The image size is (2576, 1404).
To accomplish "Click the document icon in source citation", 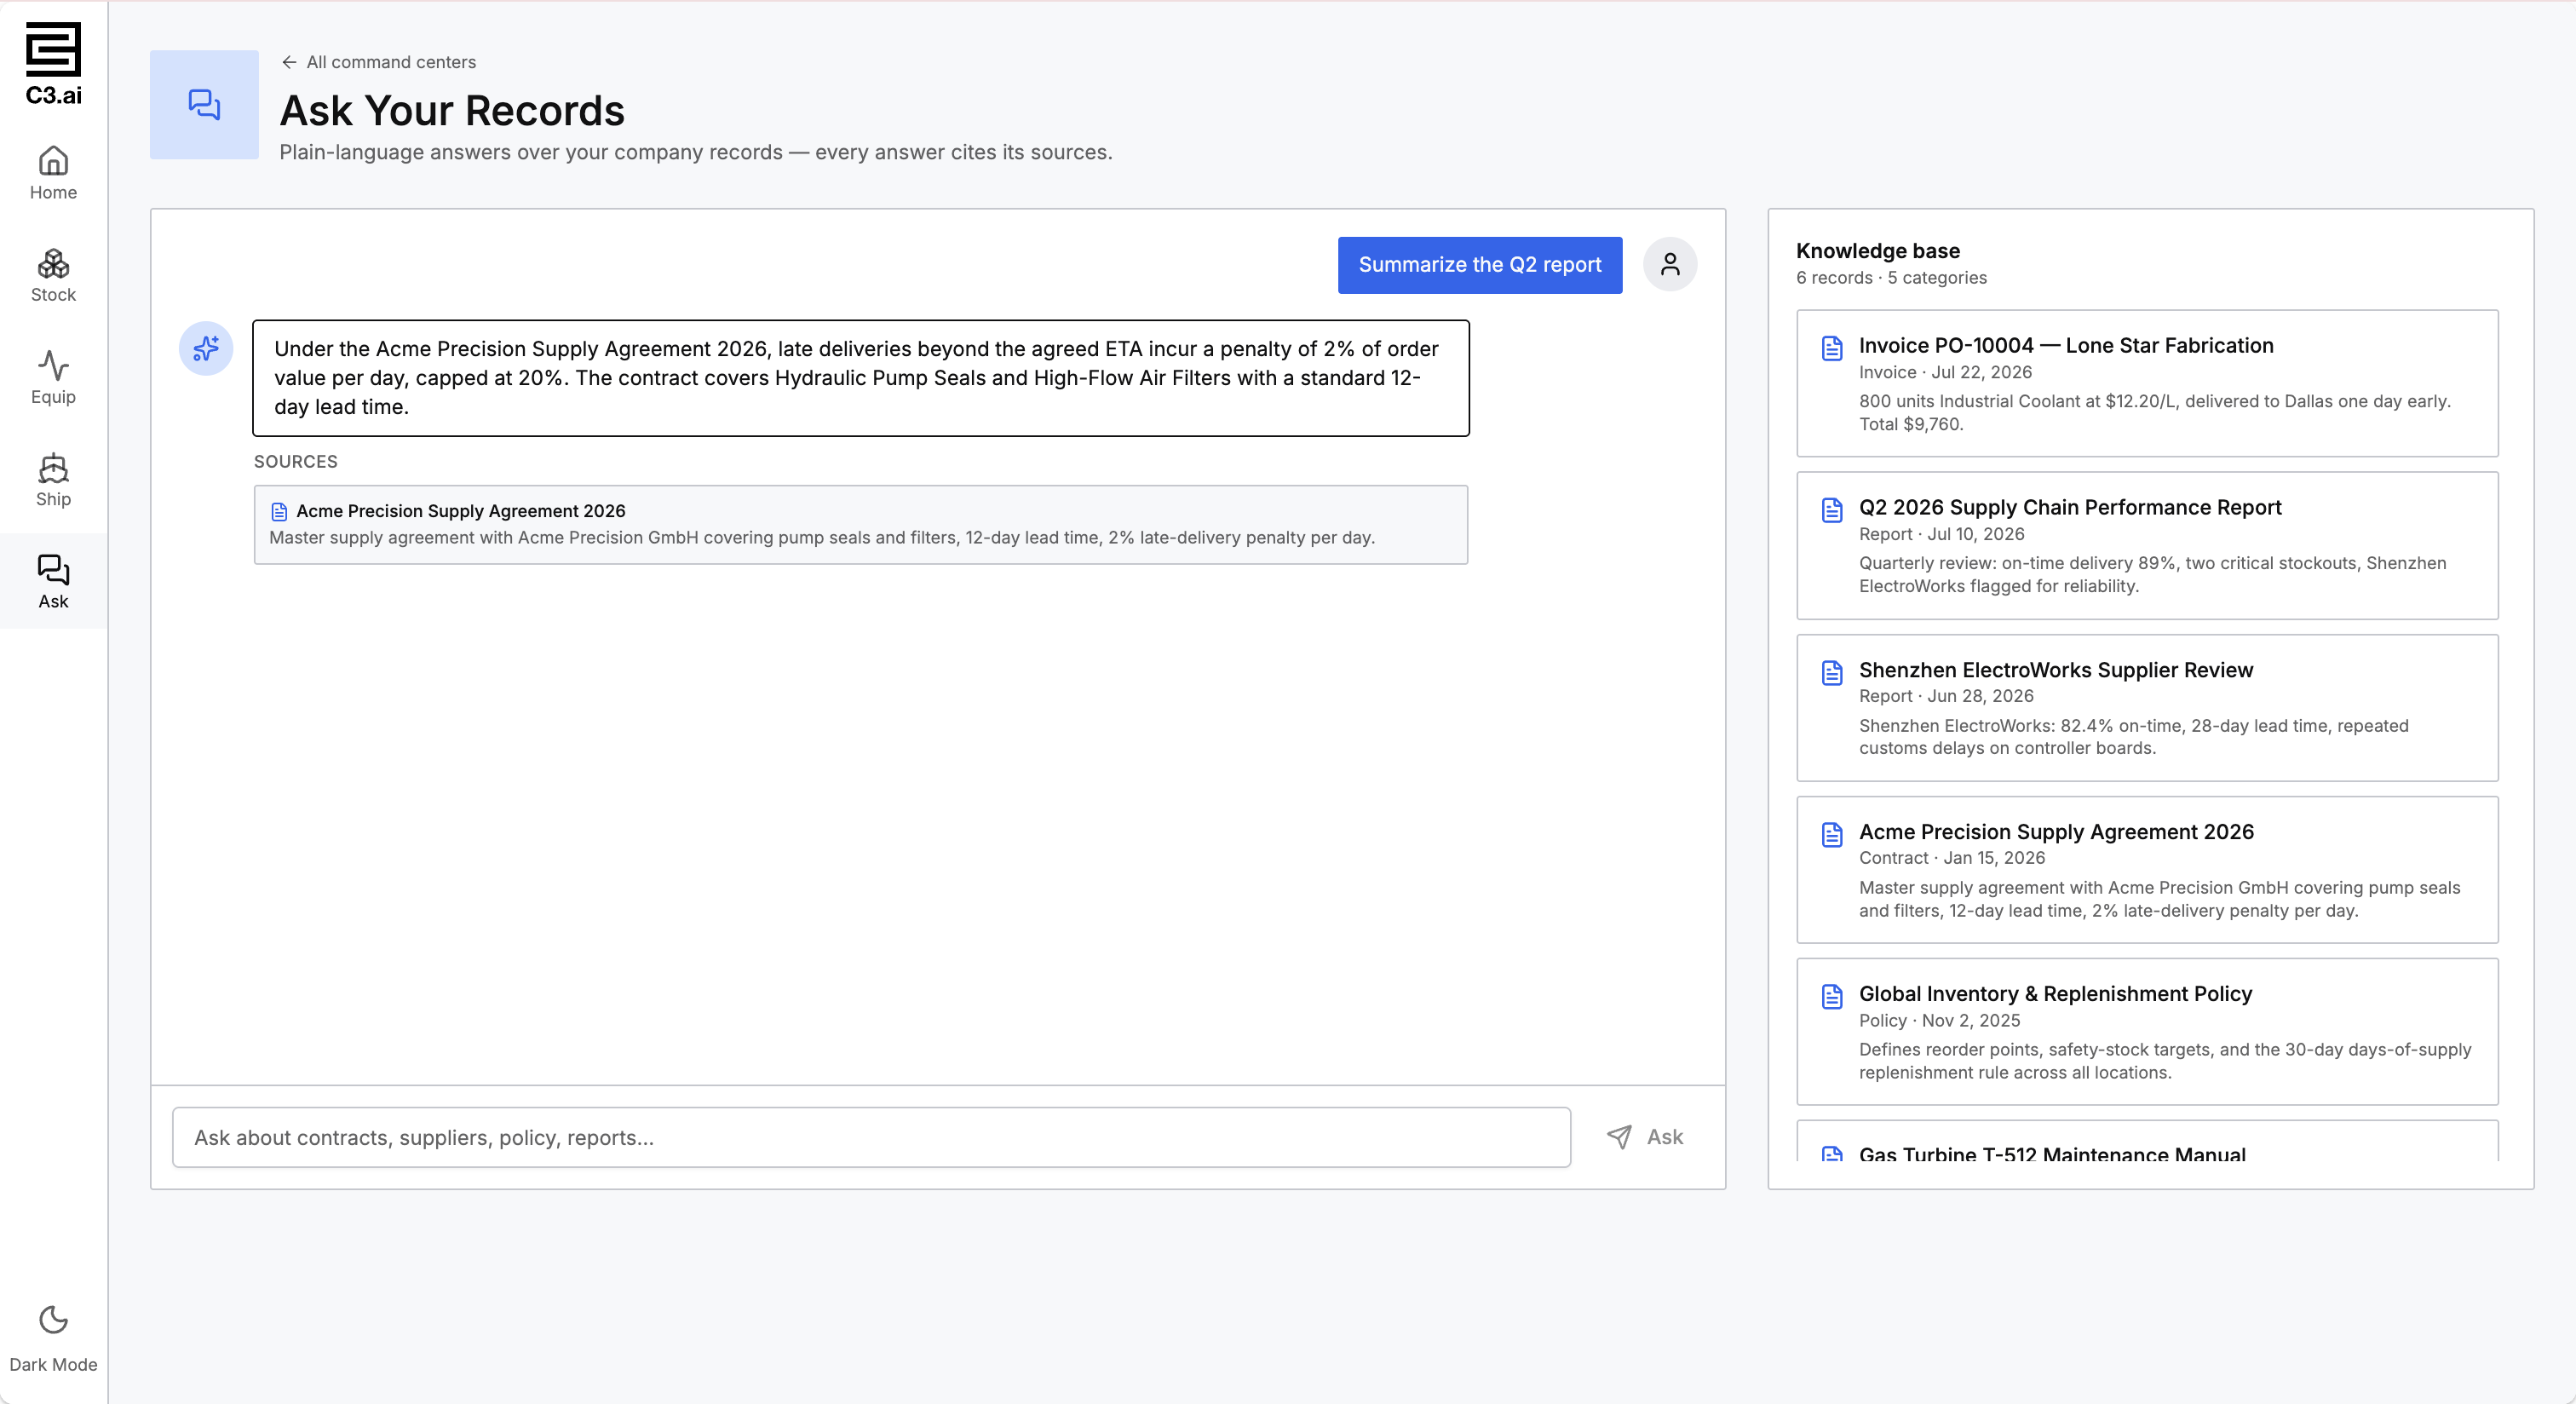I will (279, 512).
